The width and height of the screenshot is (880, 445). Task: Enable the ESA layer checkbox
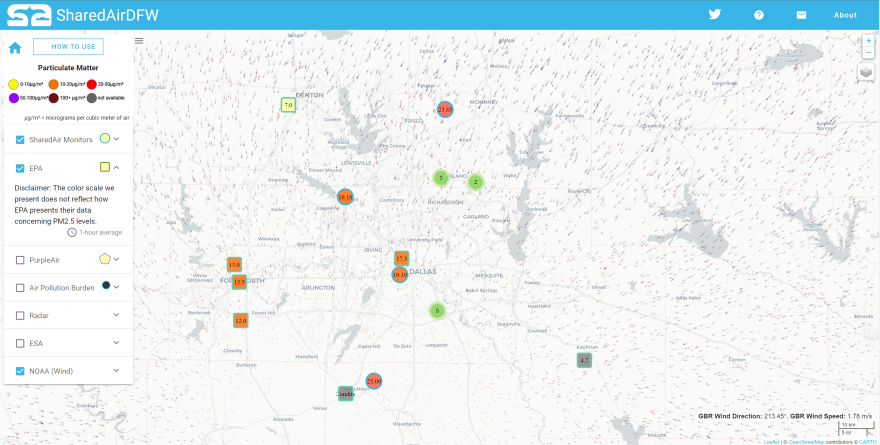(x=20, y=343)
